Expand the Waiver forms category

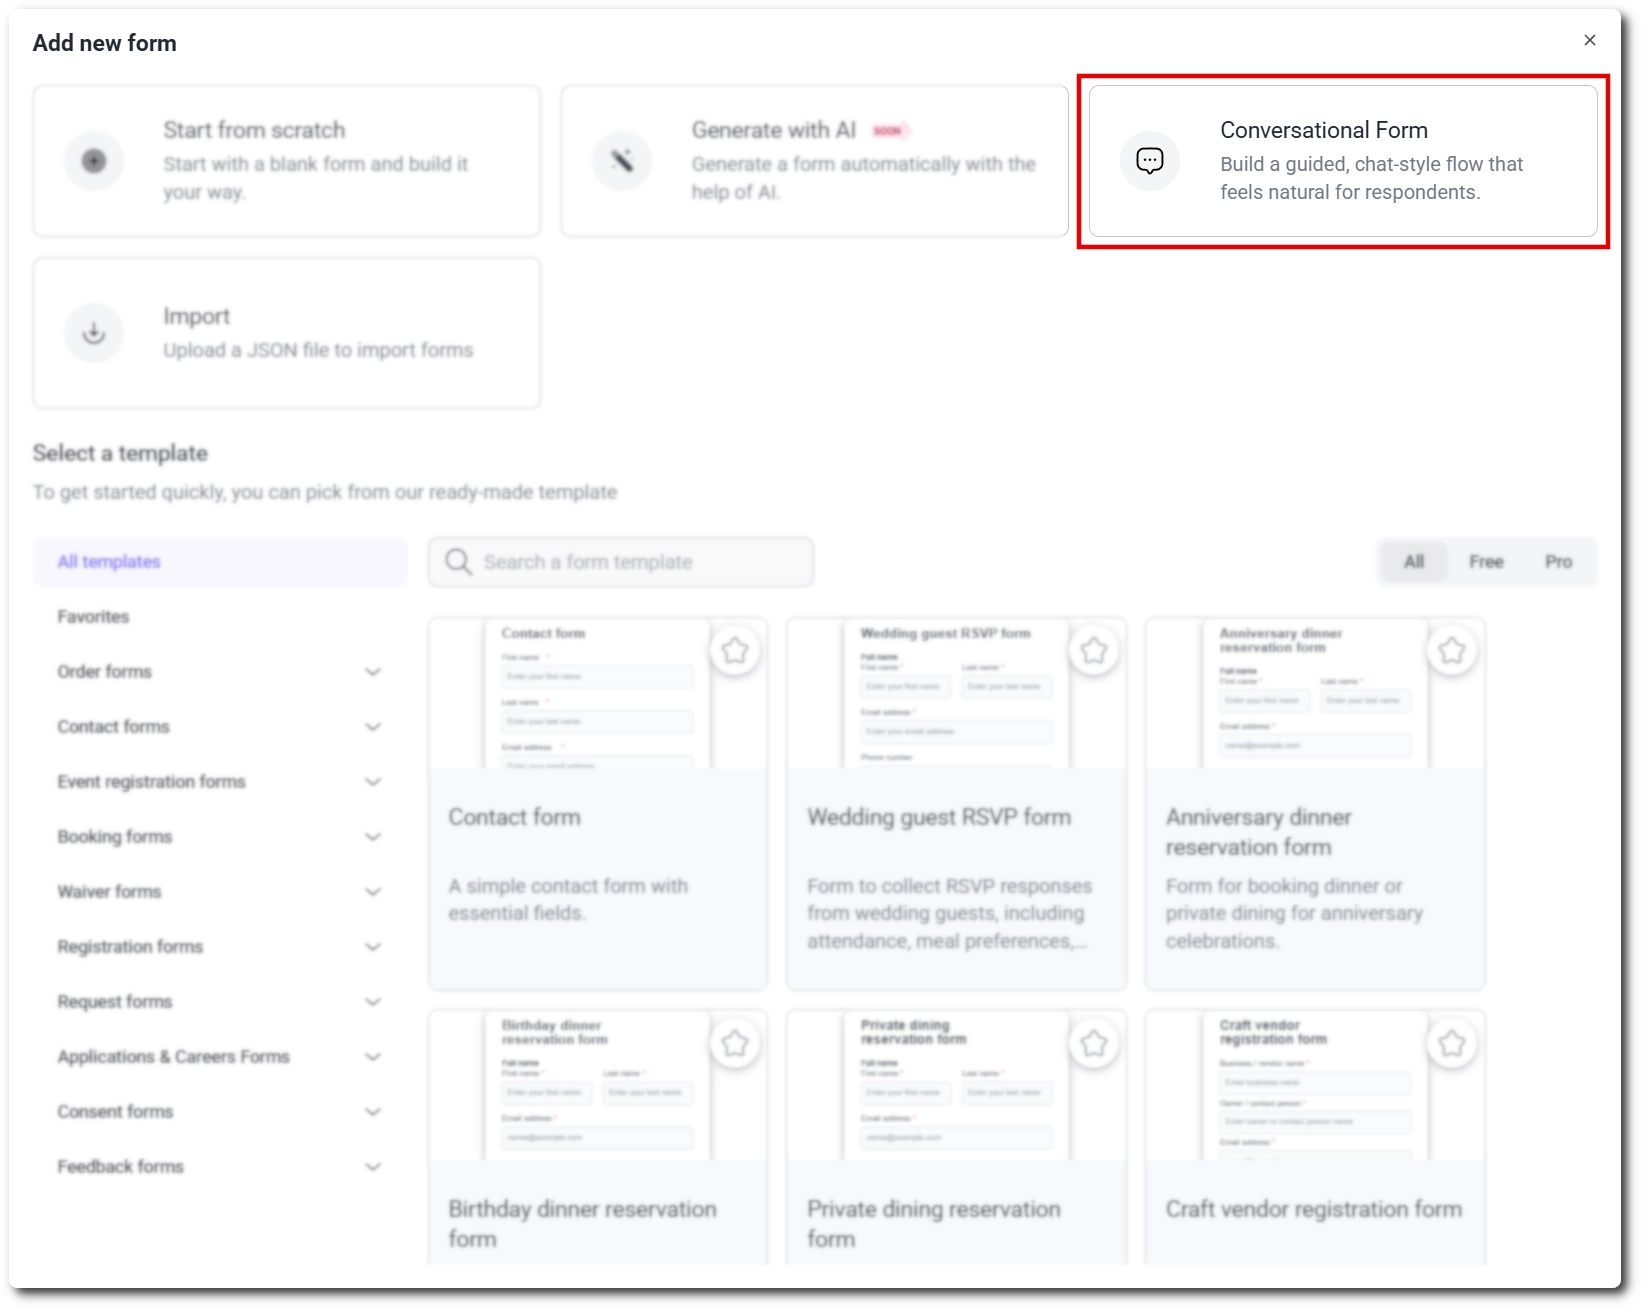click(373, 892)
